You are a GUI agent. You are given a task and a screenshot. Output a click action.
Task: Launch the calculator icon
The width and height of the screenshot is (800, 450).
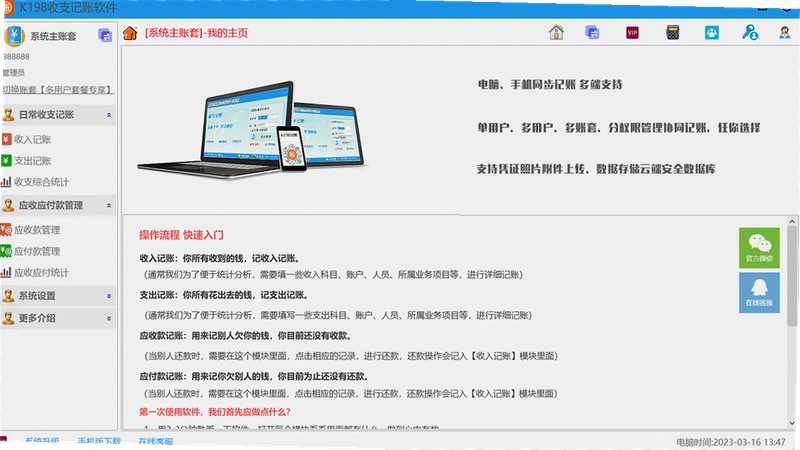pyautogui.click(x=672, y=33)
